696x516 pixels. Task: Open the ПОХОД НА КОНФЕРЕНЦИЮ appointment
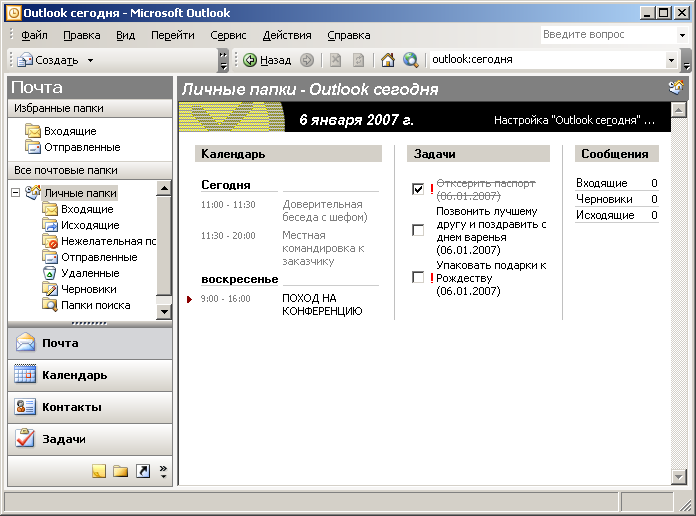pyautogui.click(x=322, y=304)
